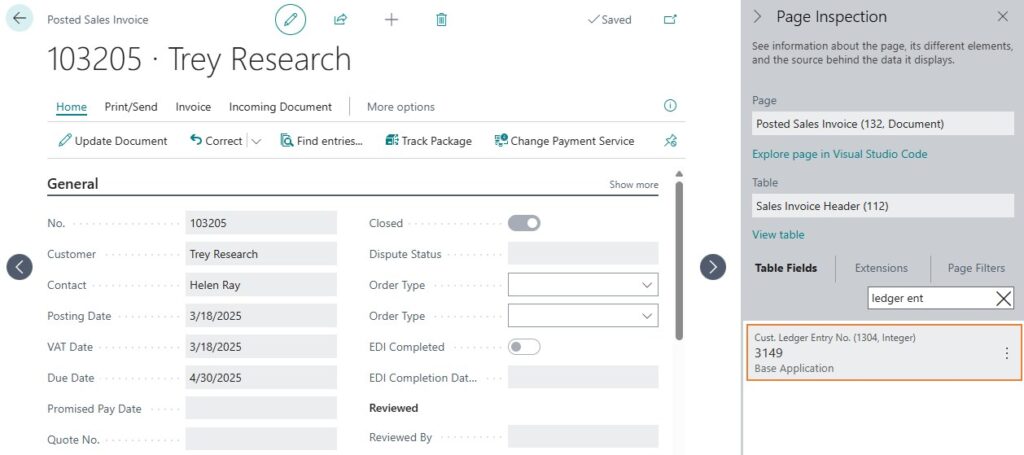Open the Print/Send menu tab
Image resolution: width=1024 pixels, height=455 pixels.
click(x=131, y=107)
